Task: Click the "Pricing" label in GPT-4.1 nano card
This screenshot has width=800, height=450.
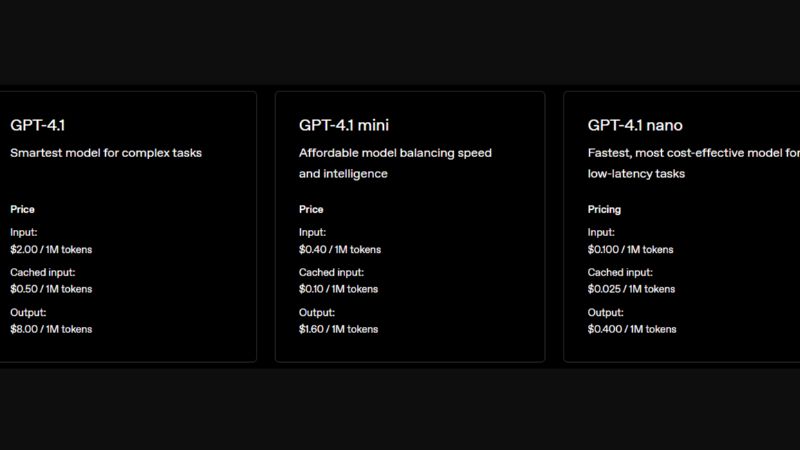Action: click(604, 210)
